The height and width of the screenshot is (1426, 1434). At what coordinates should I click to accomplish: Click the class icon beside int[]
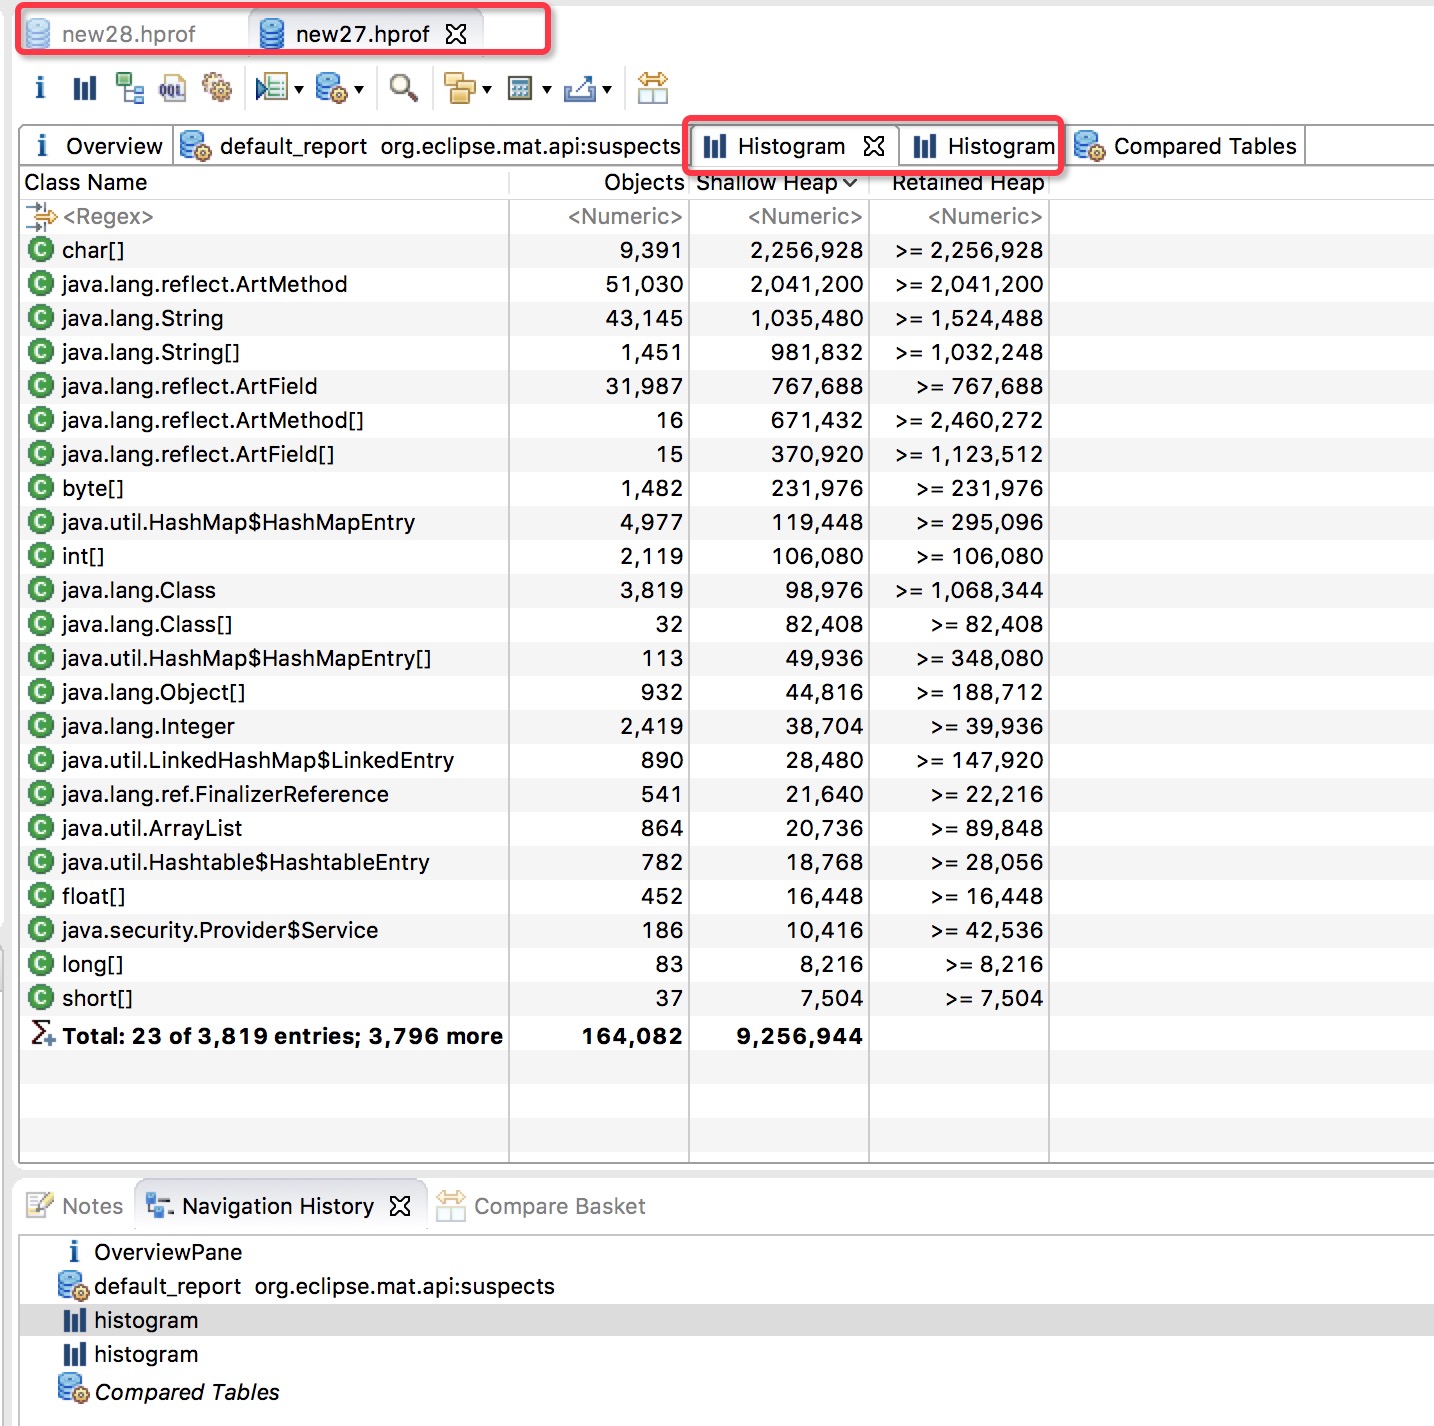40,556
